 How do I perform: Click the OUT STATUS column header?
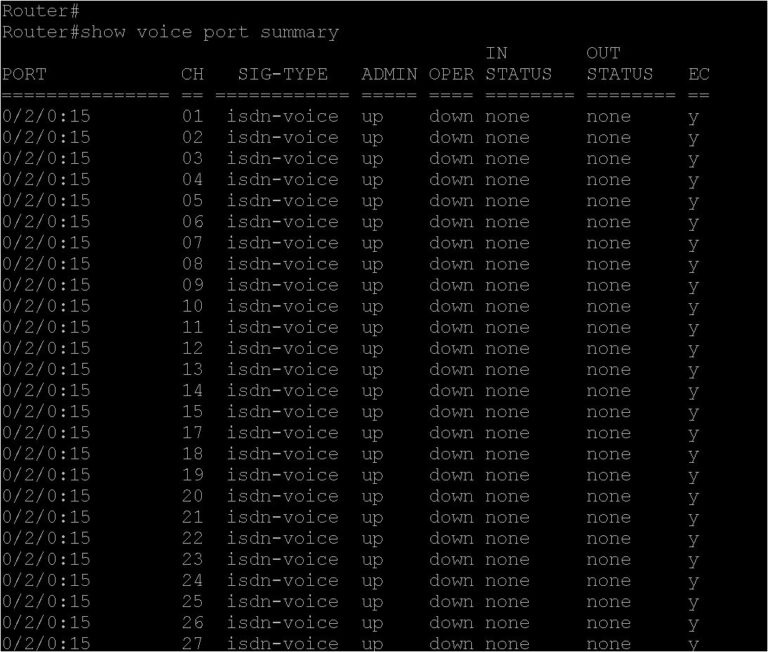point(620,64)
